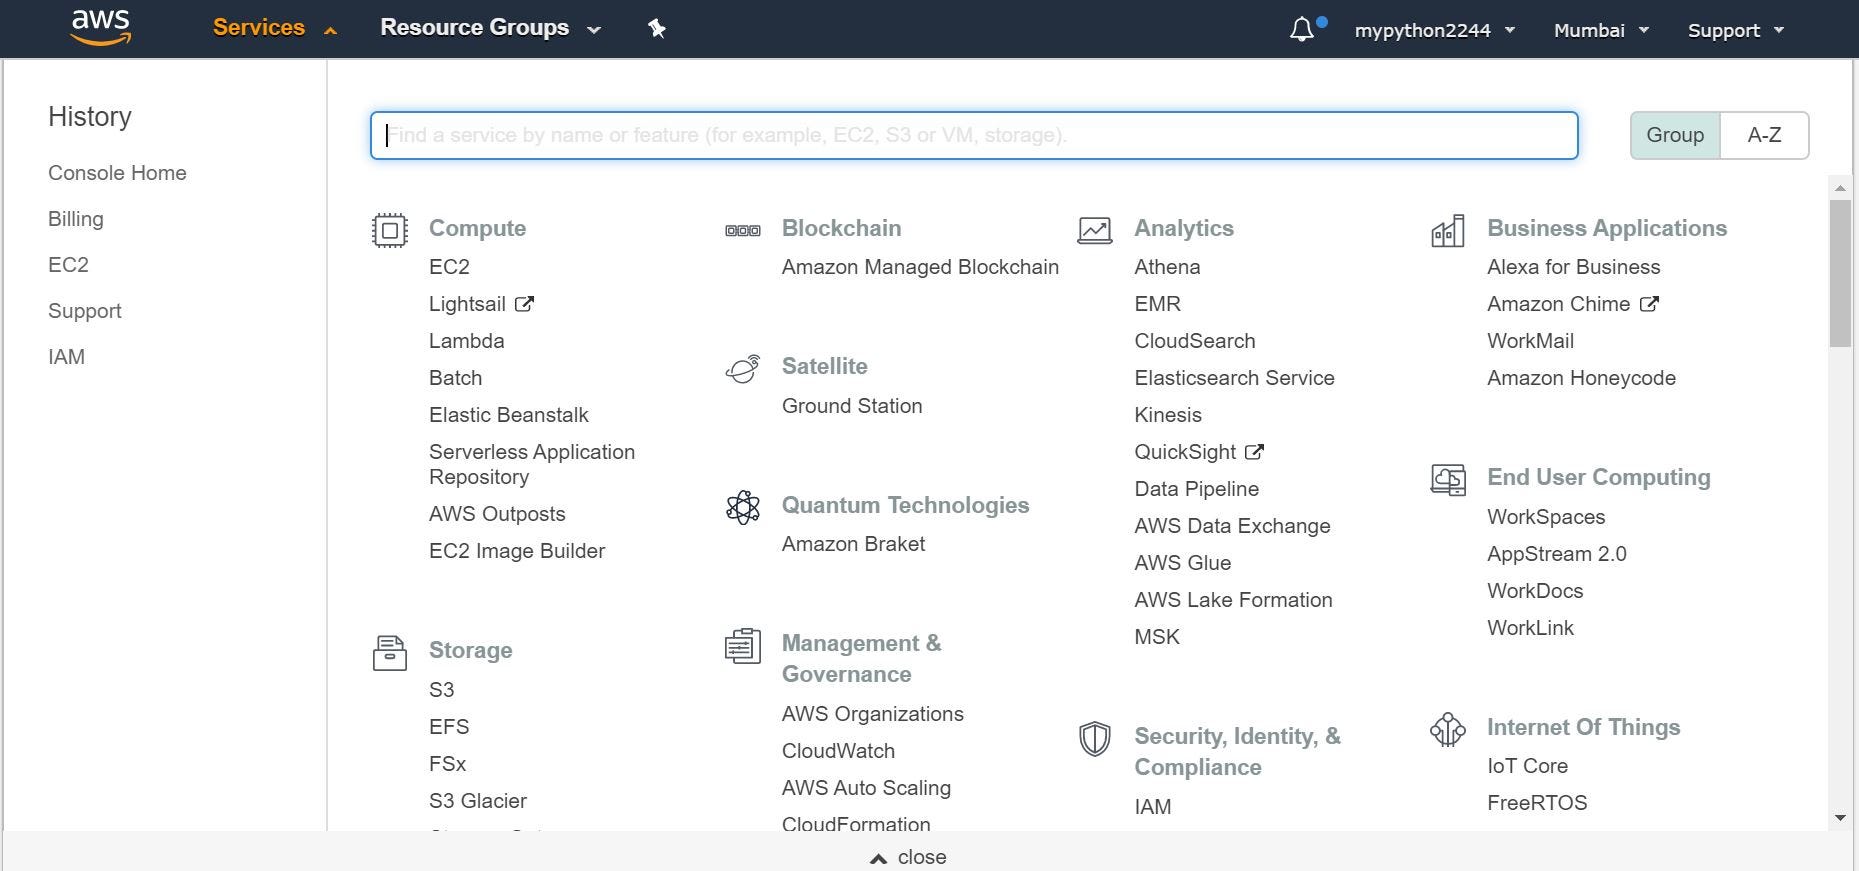Open Billing from History
Image resolution: width=1859 pixels, height=871 pixels.
point(76,219)
